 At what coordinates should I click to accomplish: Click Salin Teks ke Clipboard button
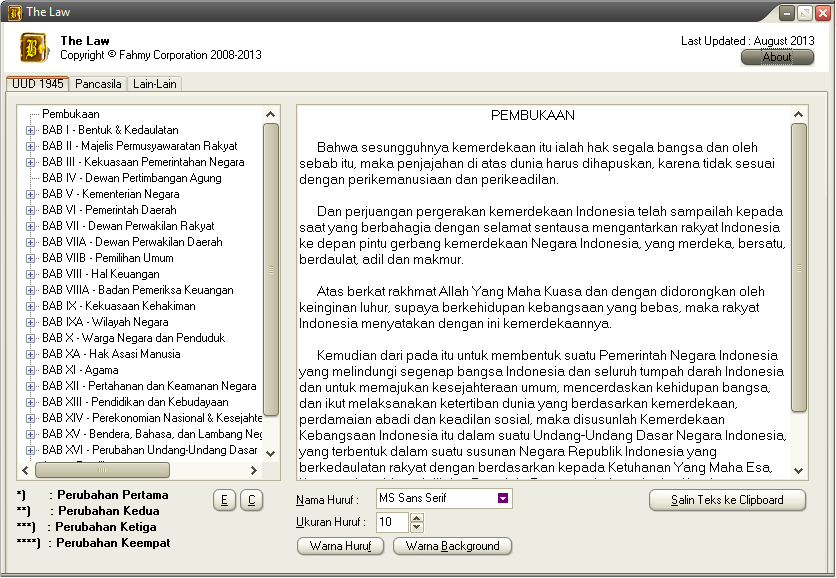727,500
